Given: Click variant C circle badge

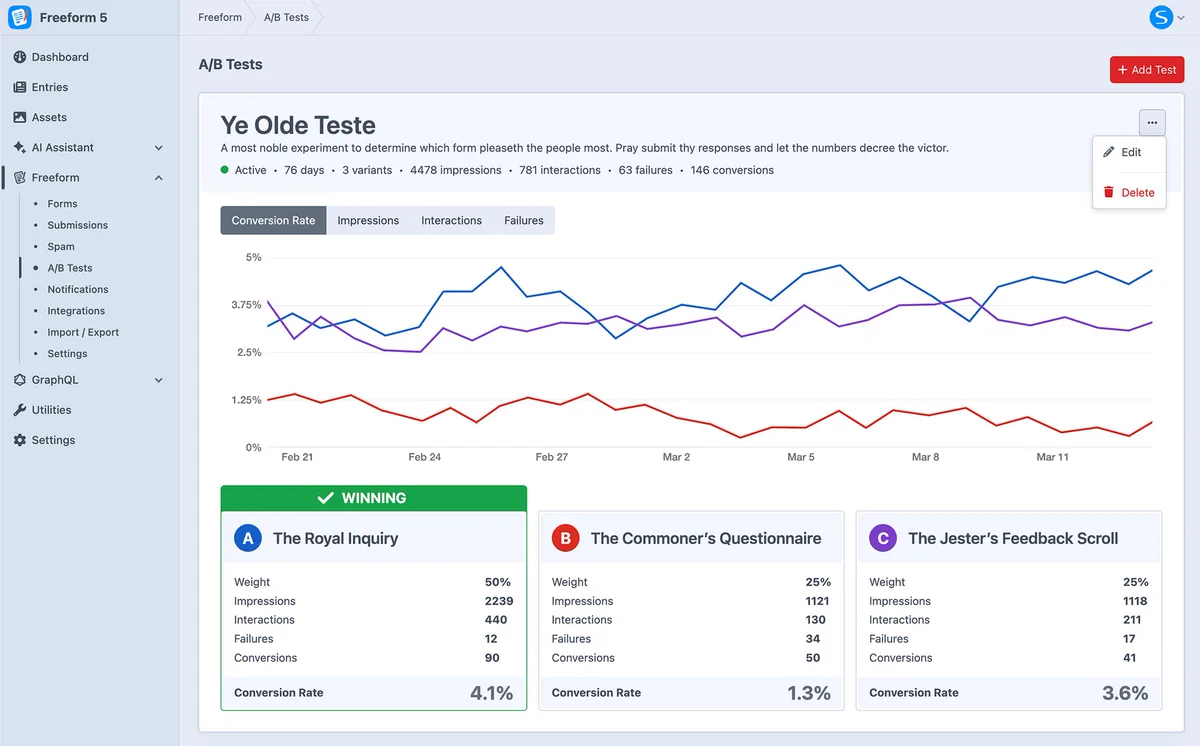Looking at the screenshot, I should (x=883, y=538).
